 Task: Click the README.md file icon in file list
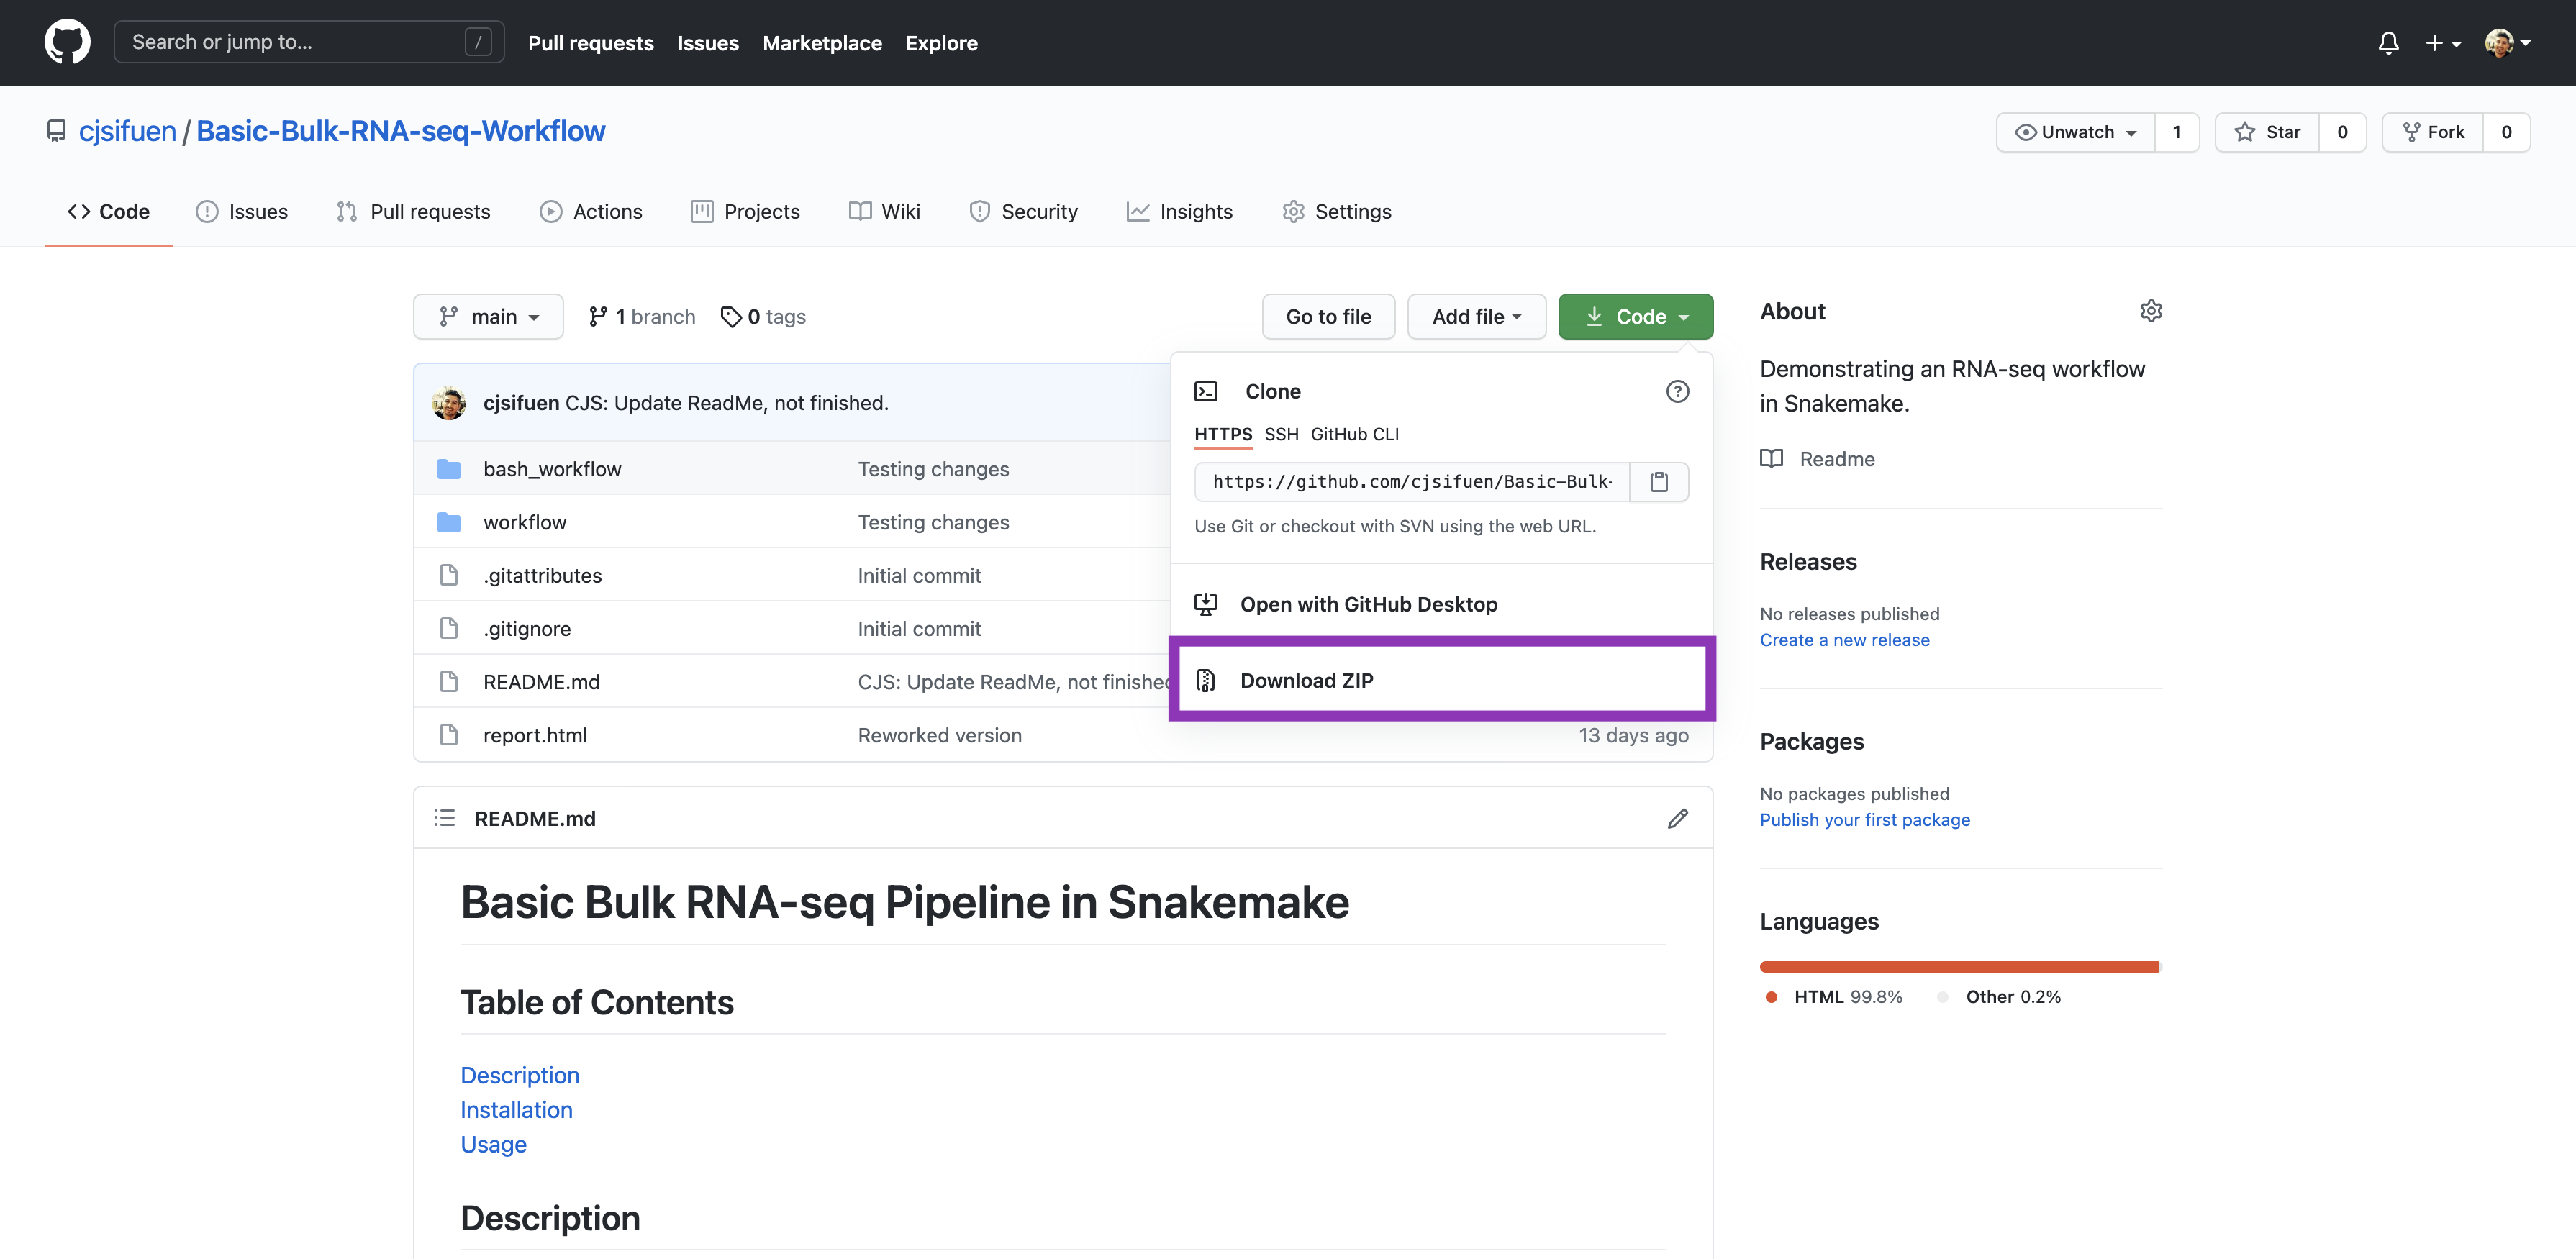(449, 681)
